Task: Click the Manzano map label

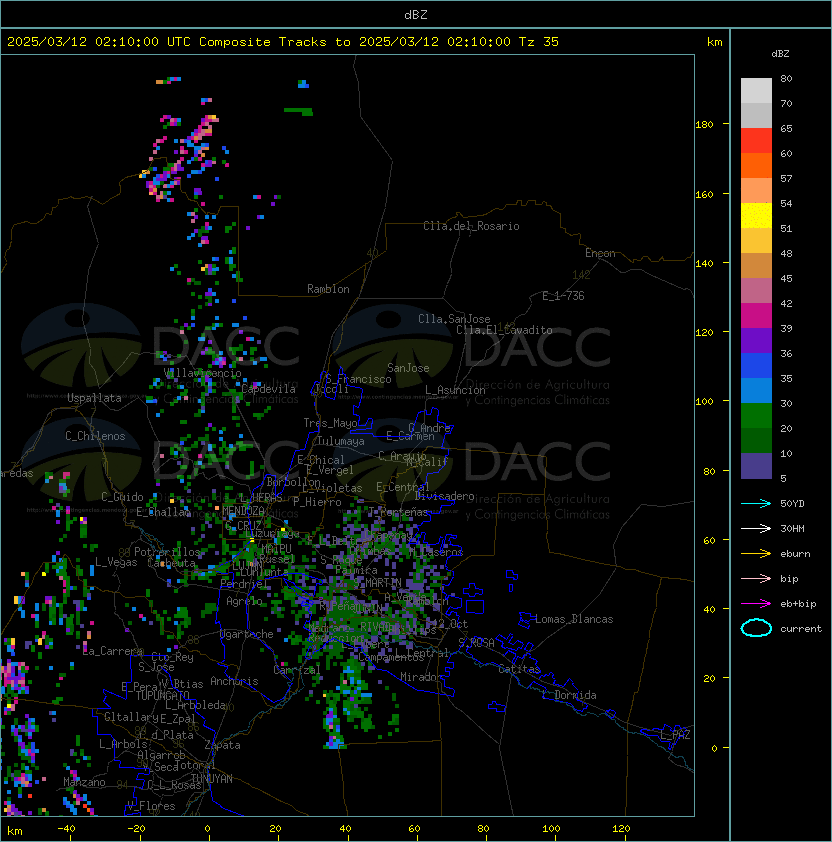Action: click(x=84, y=782)
